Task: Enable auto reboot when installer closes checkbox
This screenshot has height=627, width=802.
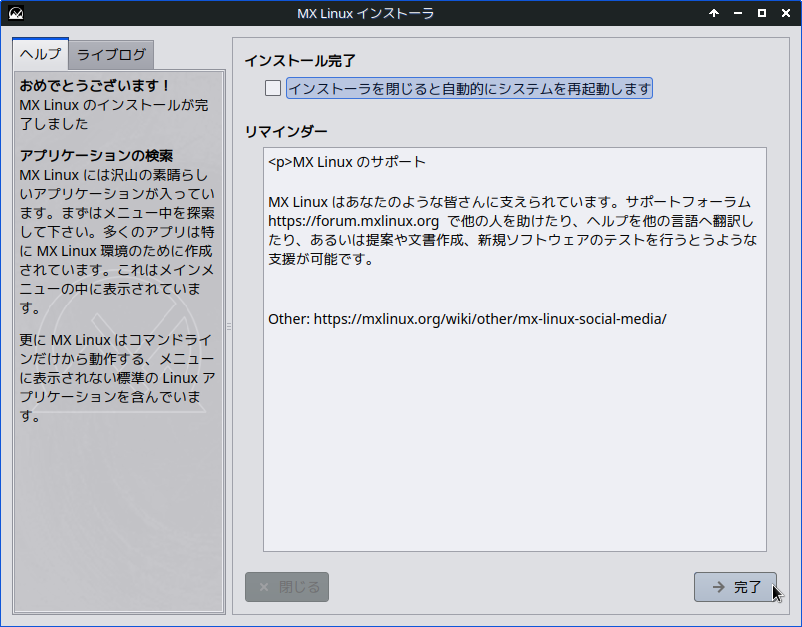Action: point(273,88)
